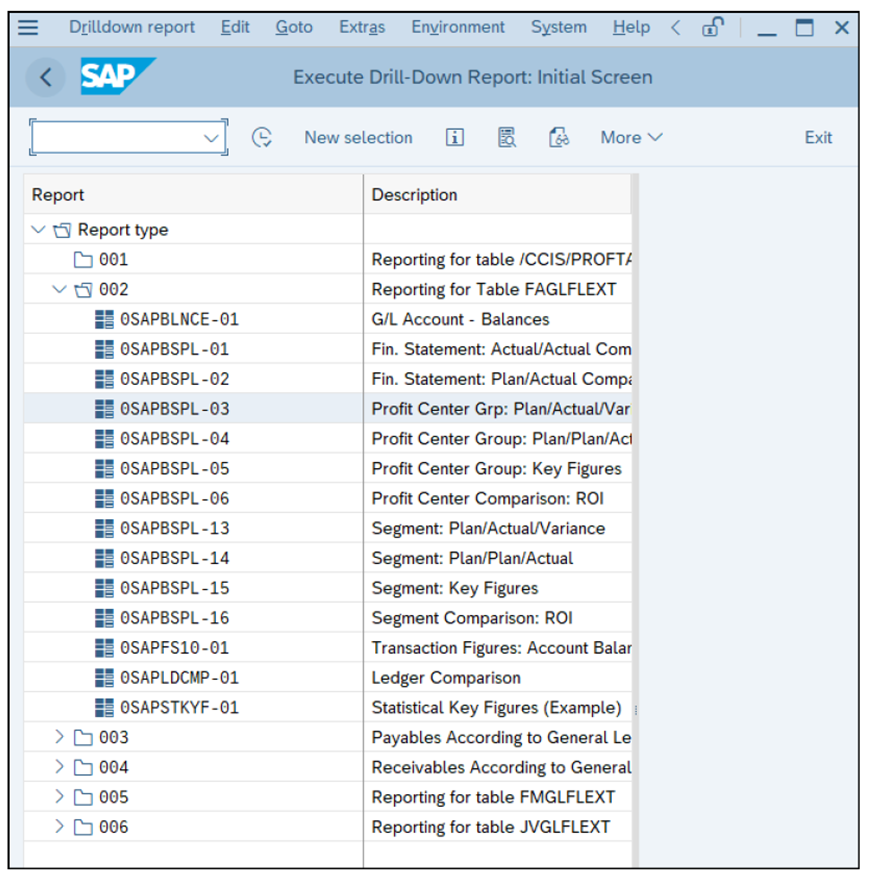The width and height of the screenshot is (872, 877).
Task: Click the clock icon next to the command field
Action: tap(262, 138)
